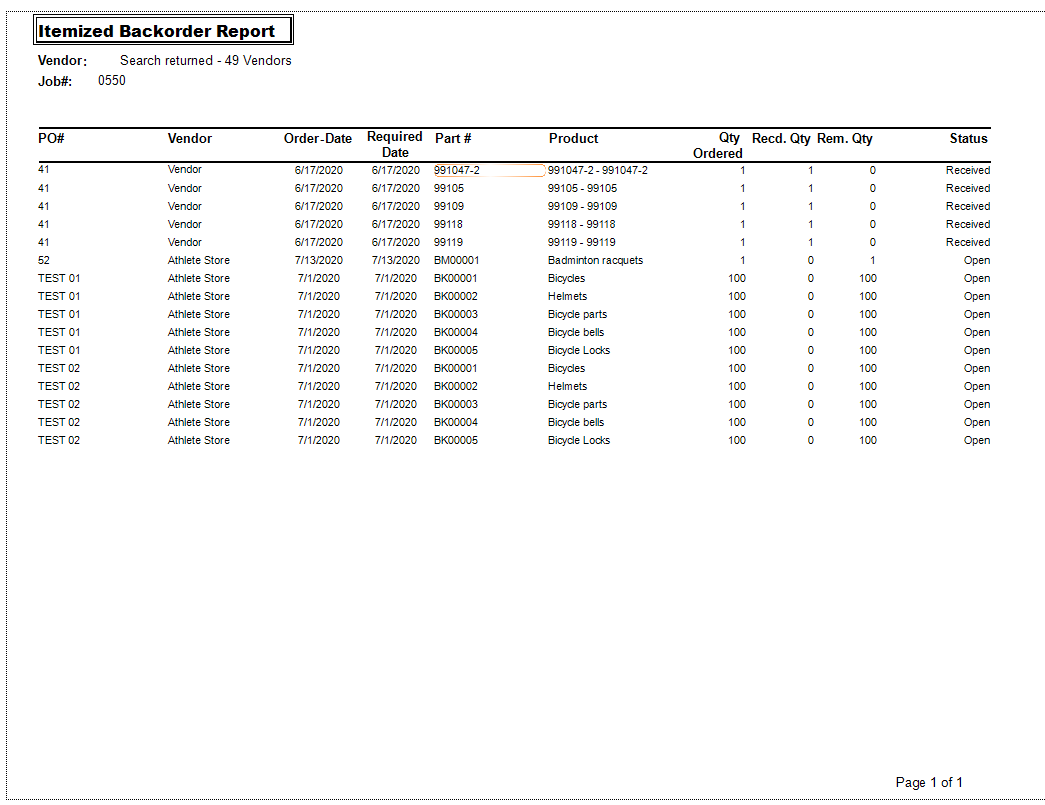The height and width of the screenshot is (805, 1045).
Task: Click the Status column header
Action: (x=968, y=139)
